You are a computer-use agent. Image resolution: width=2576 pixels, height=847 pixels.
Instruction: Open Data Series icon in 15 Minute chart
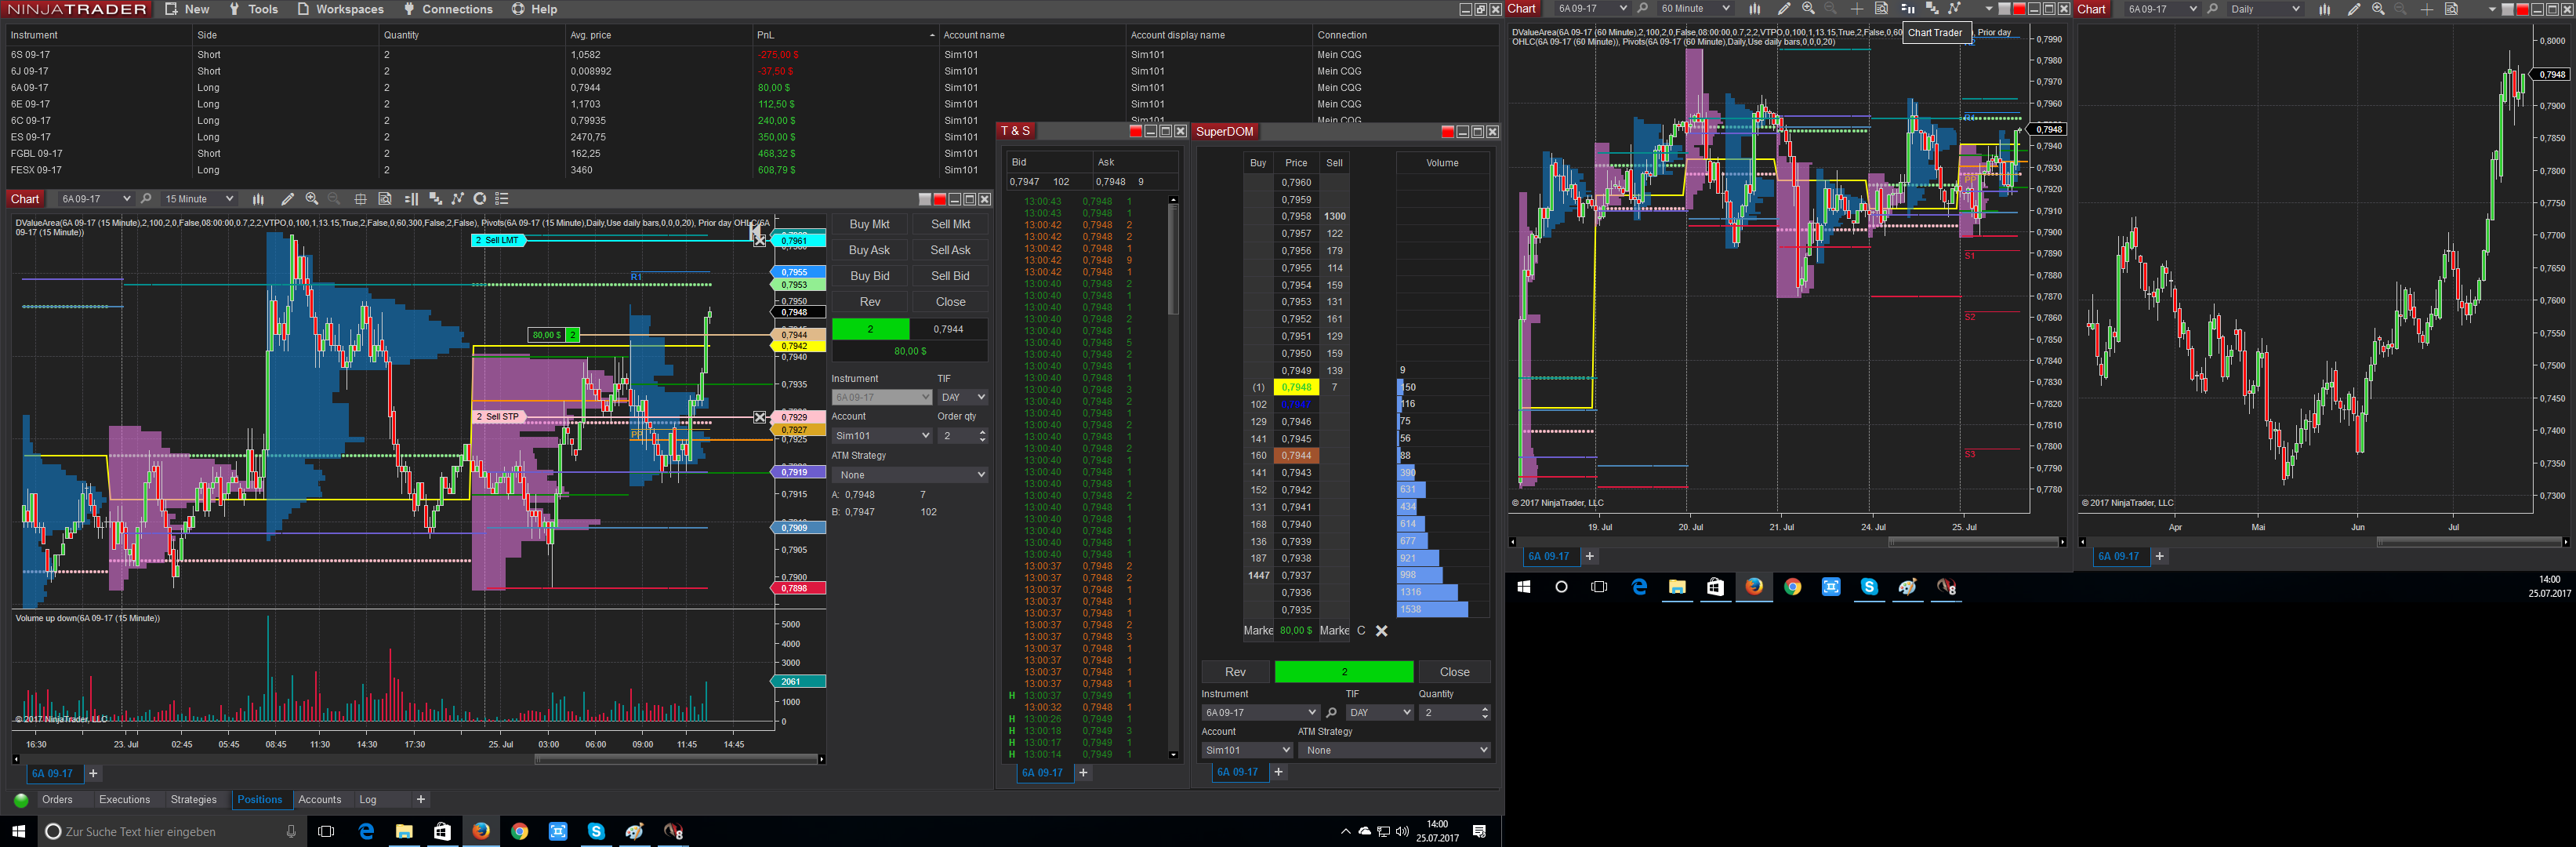(435, 199)
